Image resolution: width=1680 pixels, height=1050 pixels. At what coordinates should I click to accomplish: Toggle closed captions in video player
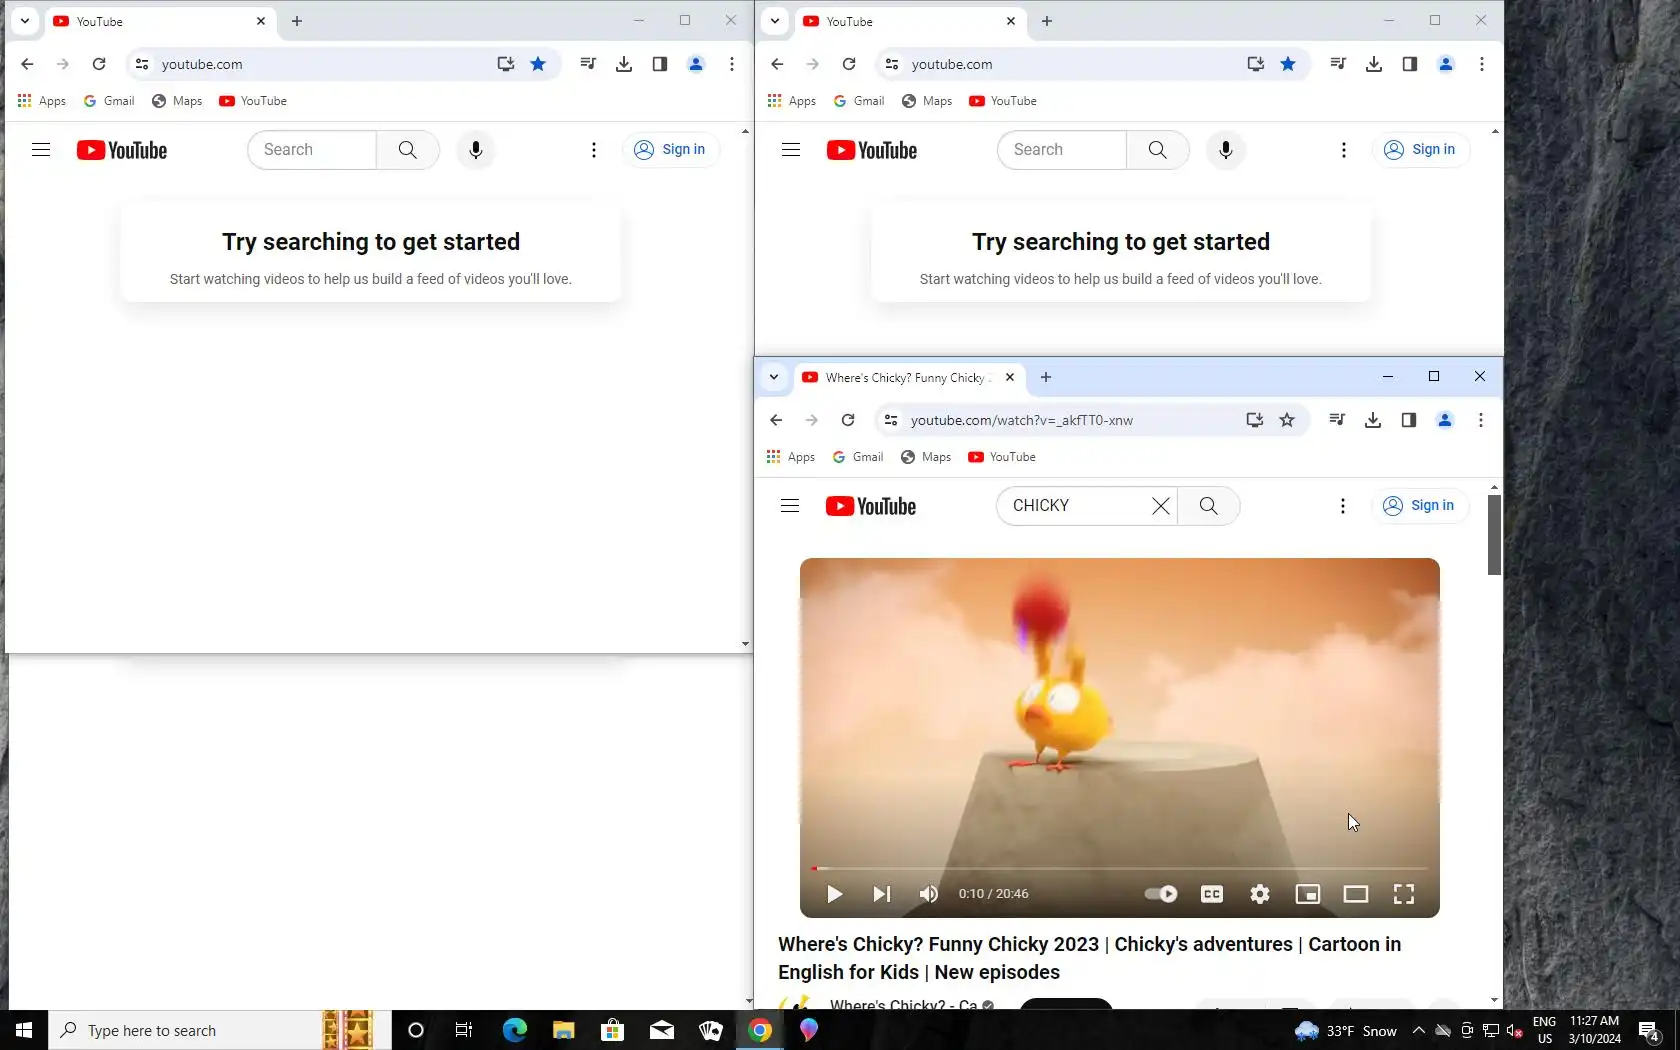(x=1212, y=894)
